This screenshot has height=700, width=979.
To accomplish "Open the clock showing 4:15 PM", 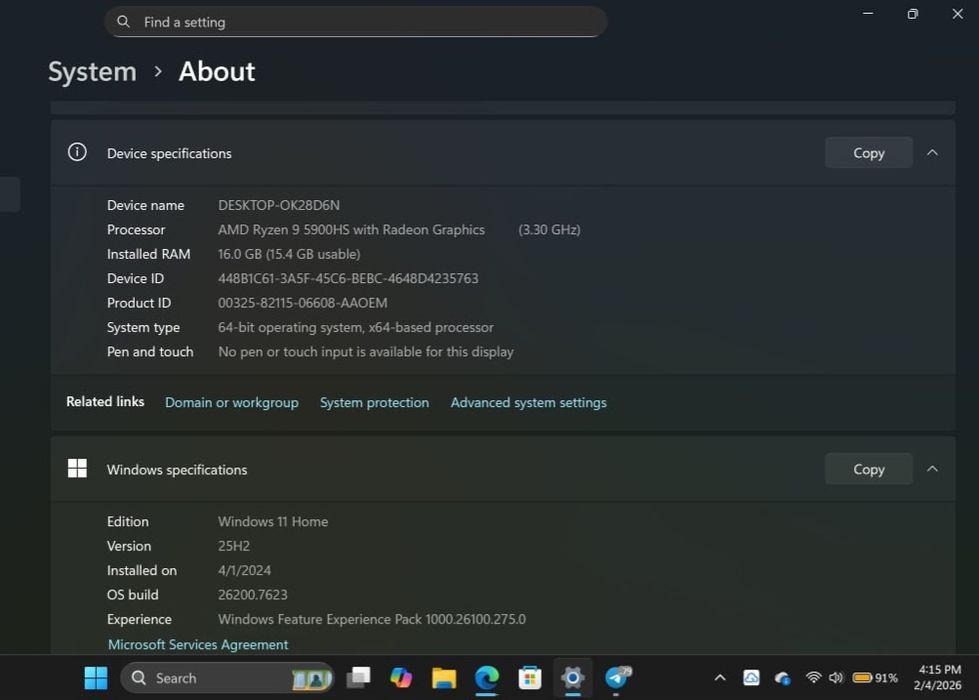I will pyautogui.click(x=937, y=678).
